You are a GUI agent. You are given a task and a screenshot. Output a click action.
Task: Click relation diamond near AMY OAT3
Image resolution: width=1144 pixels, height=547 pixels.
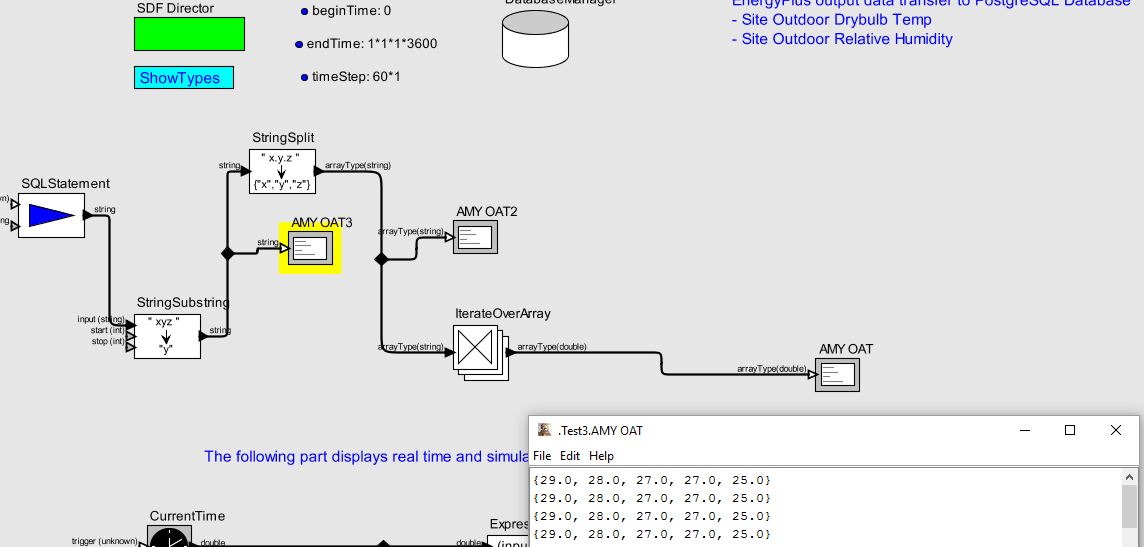click(x=228, y=253)
